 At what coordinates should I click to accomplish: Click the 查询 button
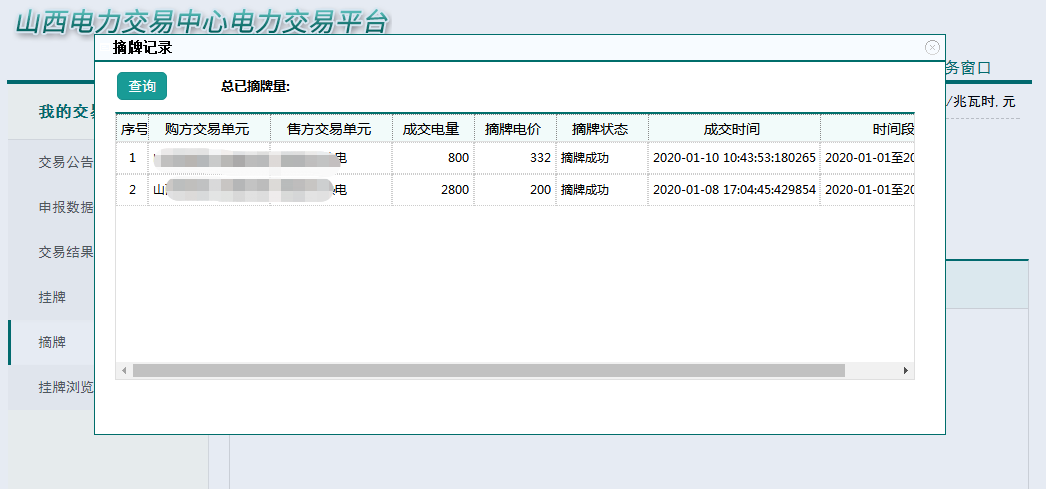pyautogui.click(x=142, y=87)
